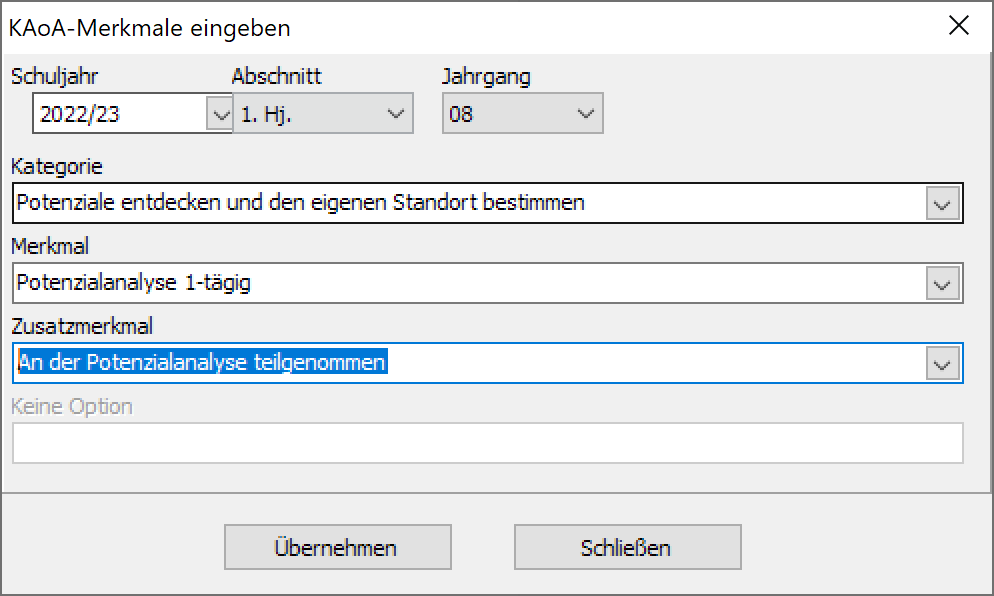The width and height of the screenshot is (994, 596).
Task: Close the KAoA-Merkmale dialog with X
Action: point(958,25)
